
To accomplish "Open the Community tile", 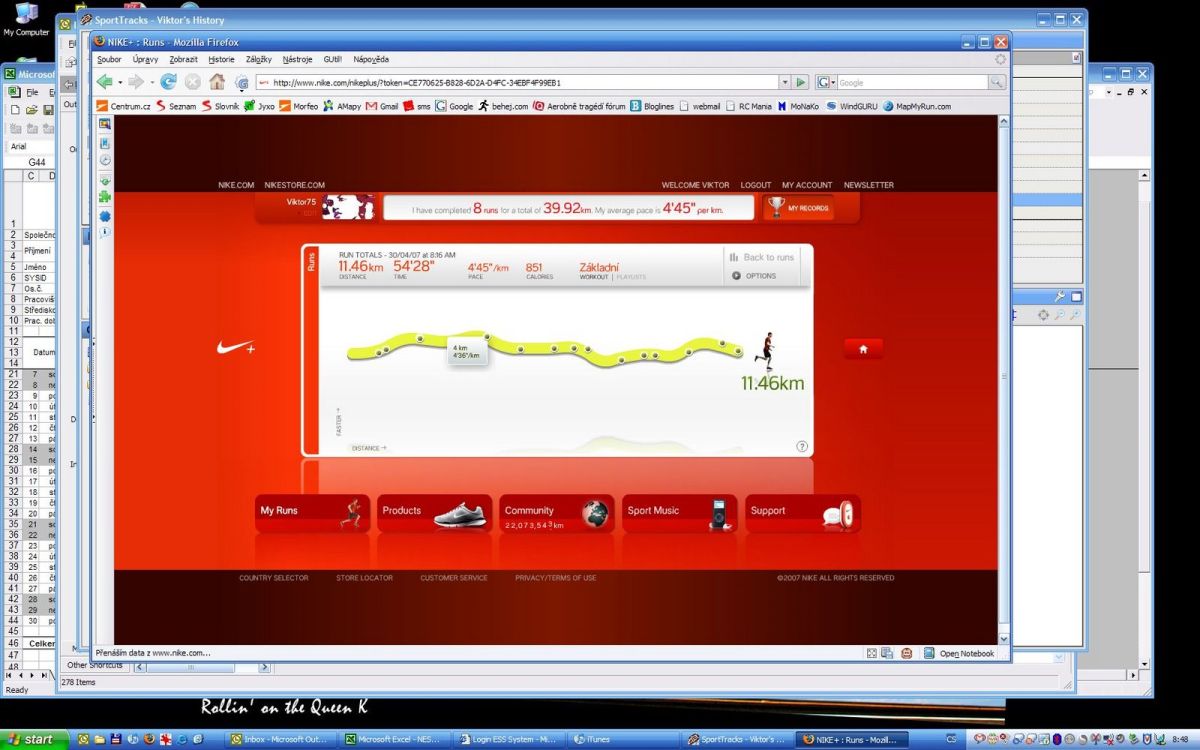I will point(557,513).
